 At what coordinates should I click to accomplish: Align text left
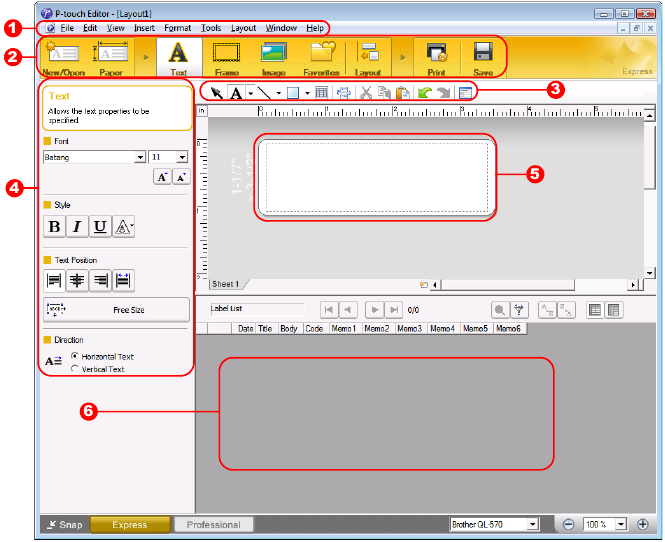[x=54, y=280]
